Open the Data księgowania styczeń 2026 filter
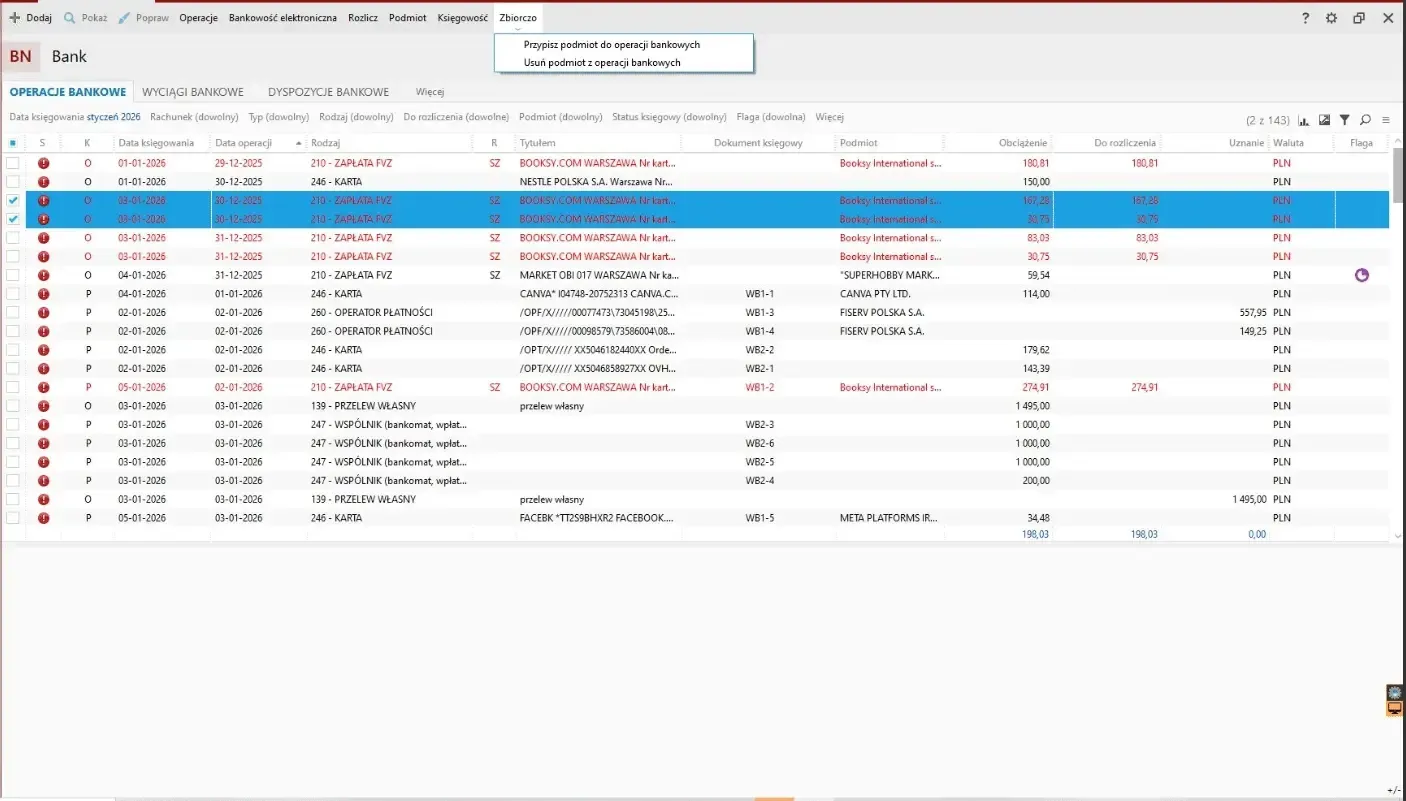Image resolution: width=1406 pixels, height=801 pixels. point(75,117)
